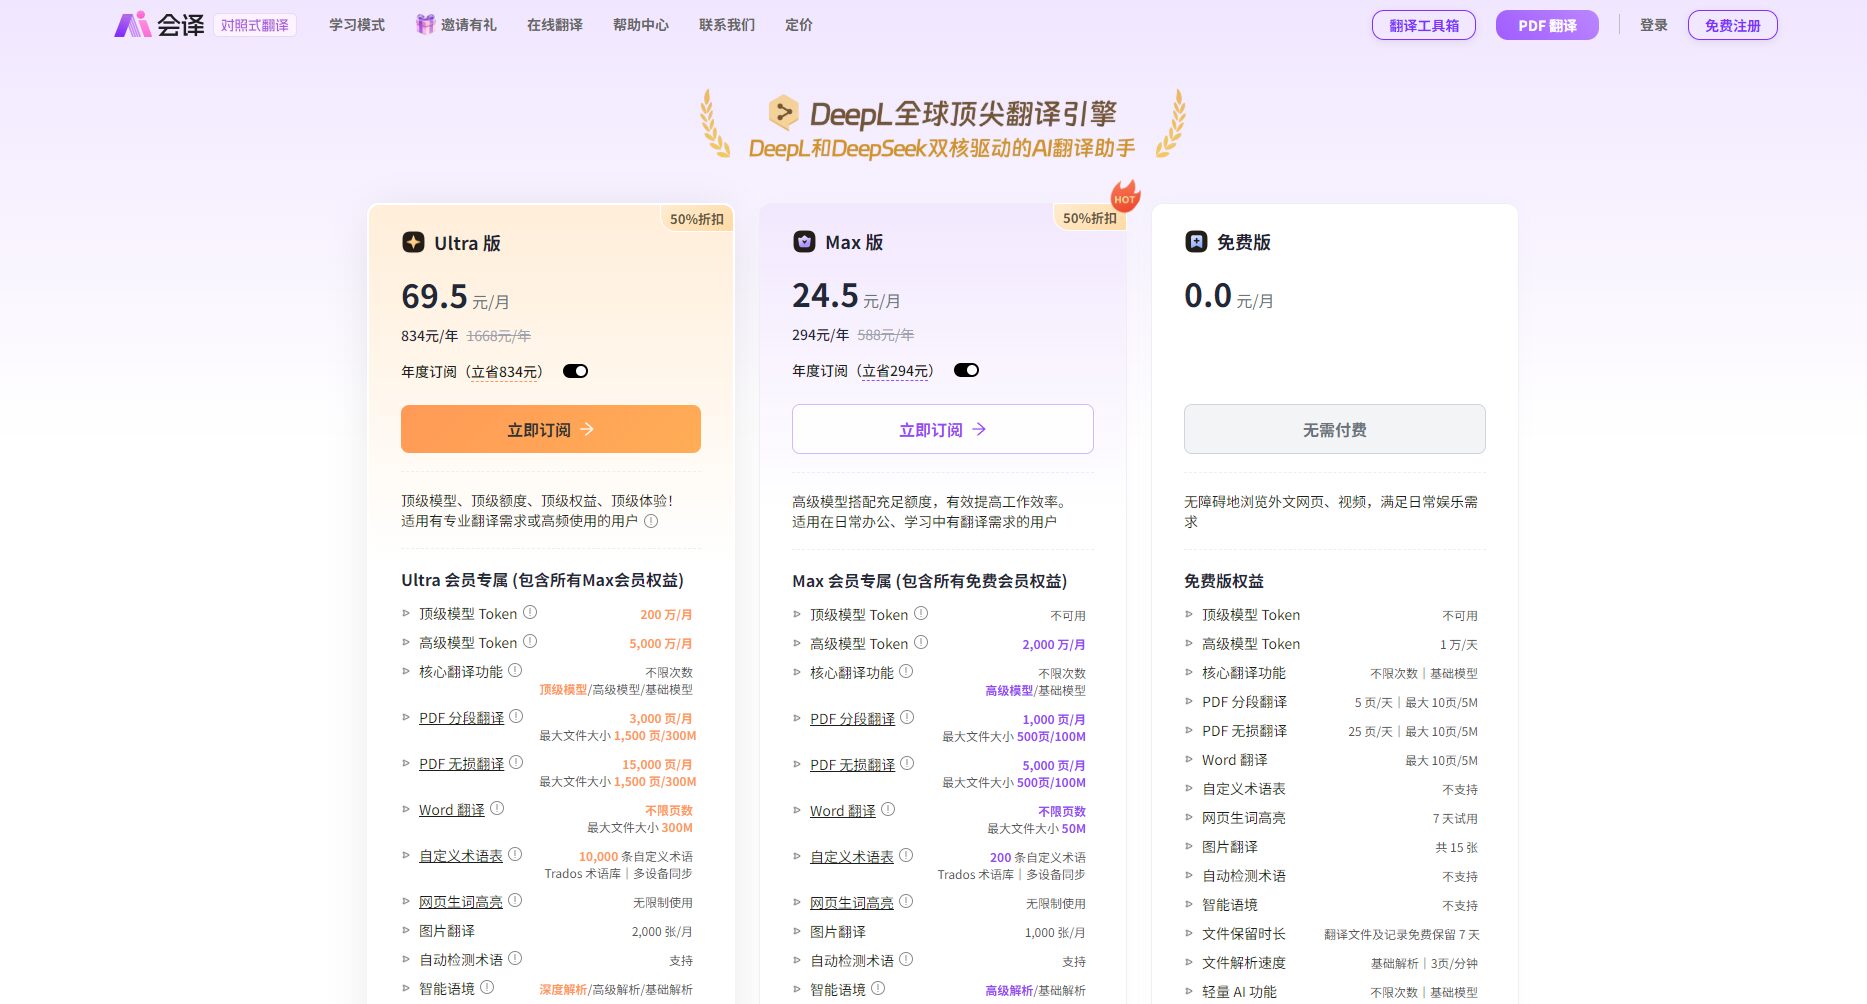Viewport: 1867px width, 1004px height.
Task: Turn off the Max card annual subscription switch
Action: 966,369
